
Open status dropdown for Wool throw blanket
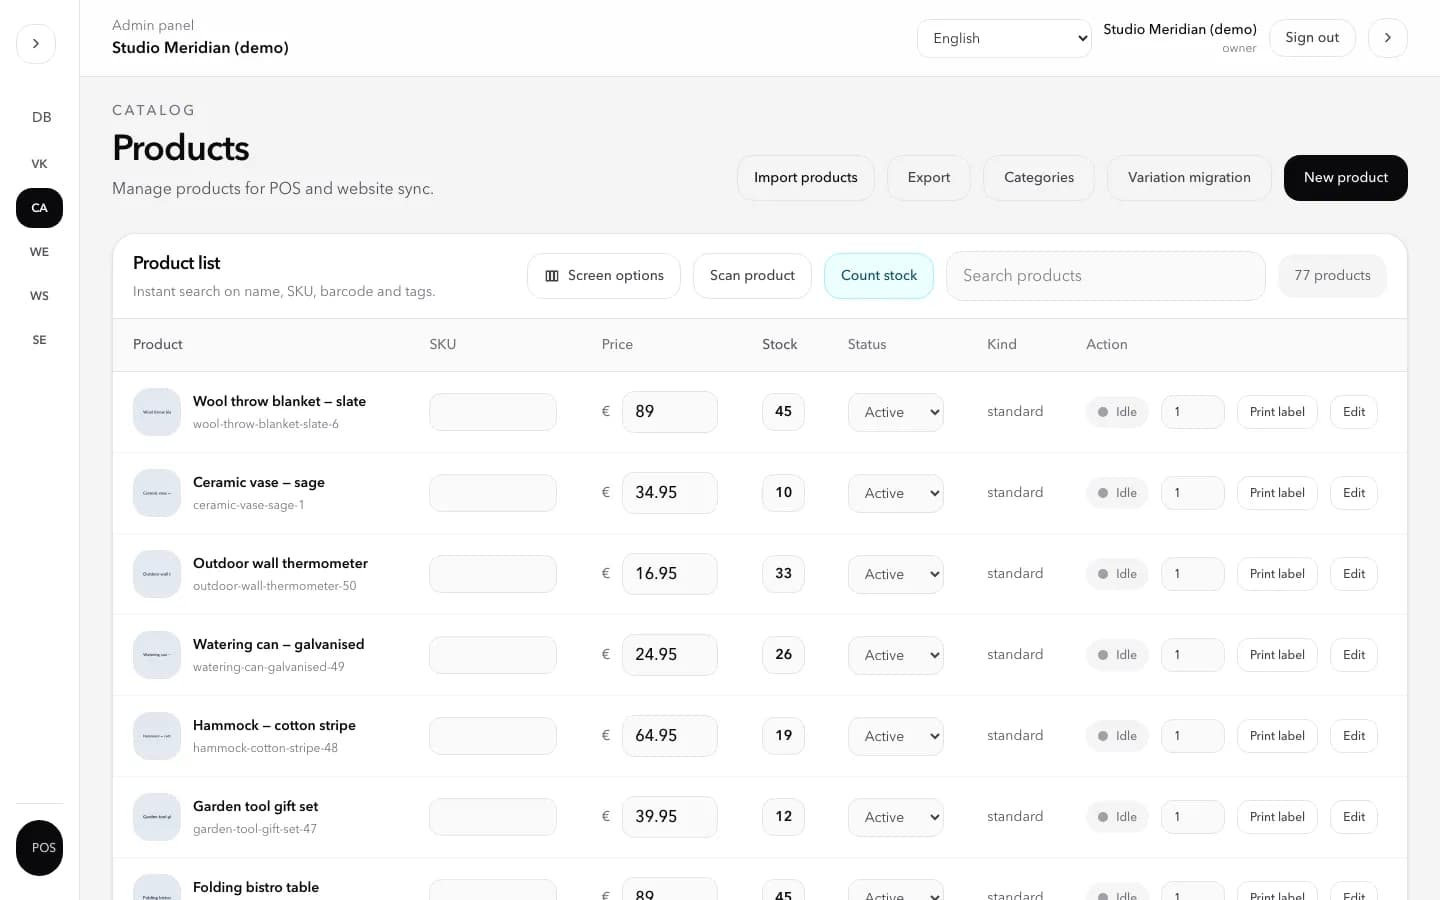896,412
